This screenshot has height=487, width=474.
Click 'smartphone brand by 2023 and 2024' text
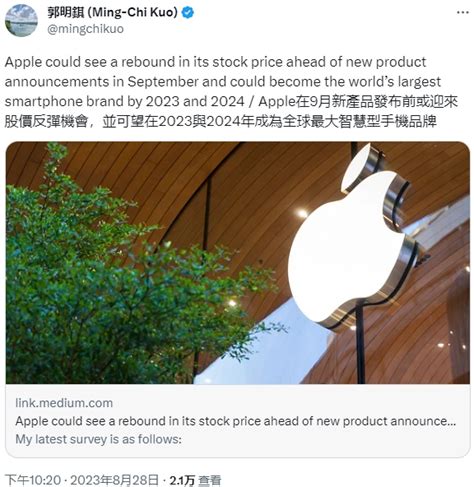(x=124, y=102)
